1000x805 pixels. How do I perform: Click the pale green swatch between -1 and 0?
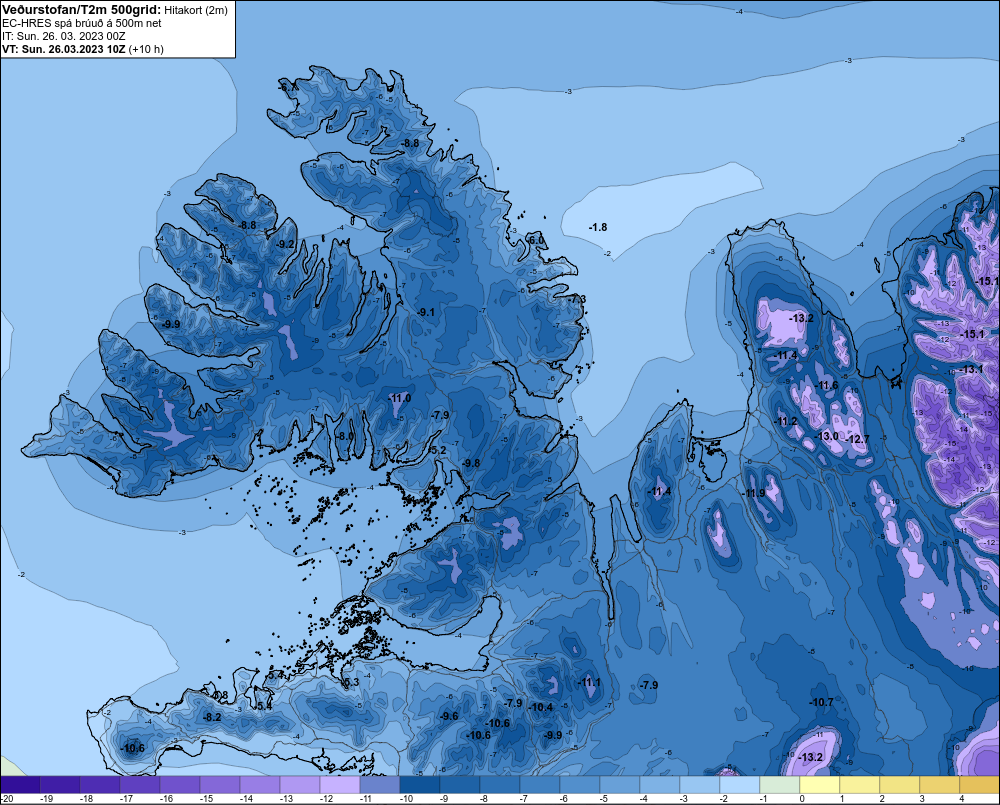tap(779, 784)
